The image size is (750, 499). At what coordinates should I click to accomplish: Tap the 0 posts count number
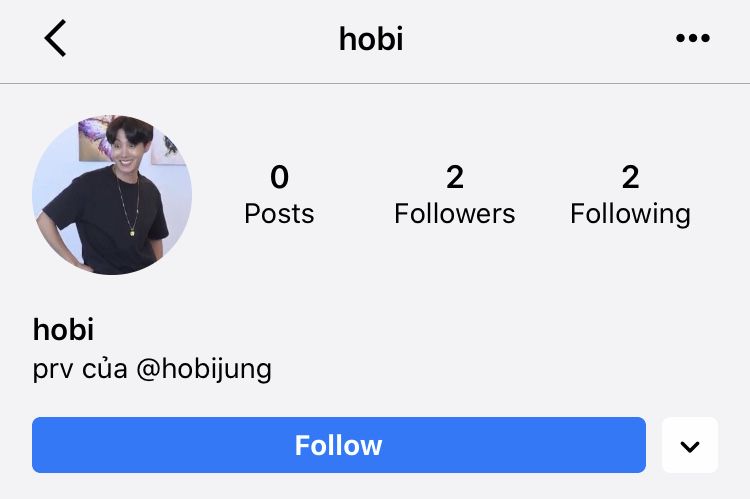279,177
